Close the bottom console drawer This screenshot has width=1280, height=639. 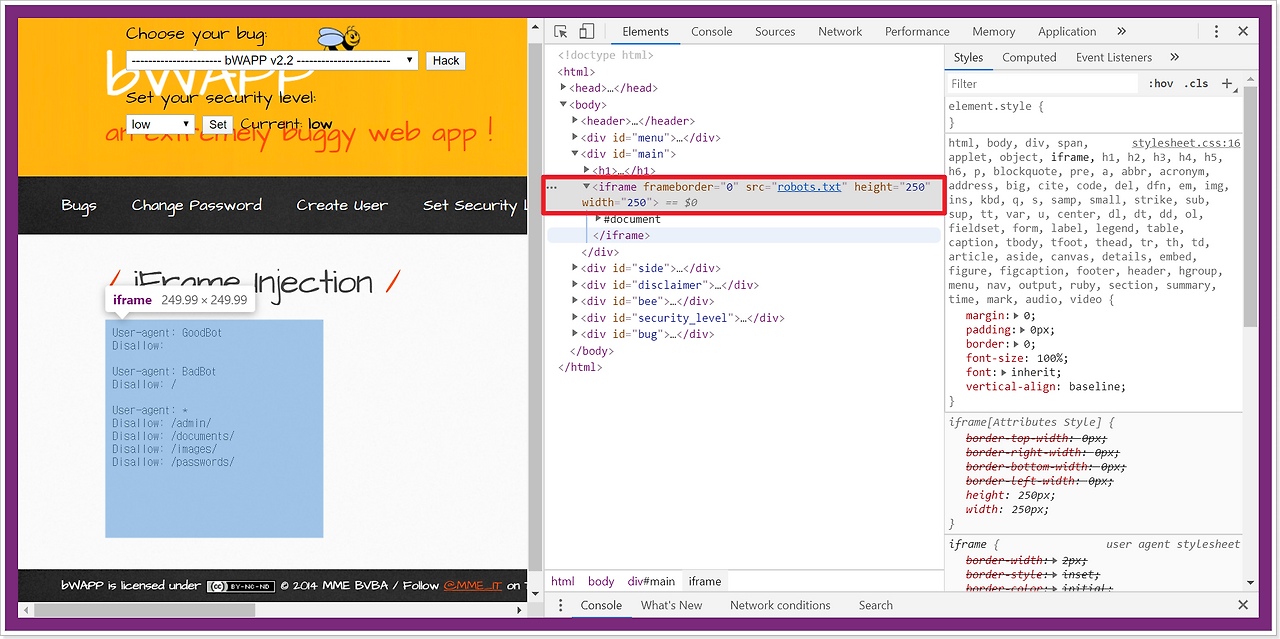click(1243, 606)
